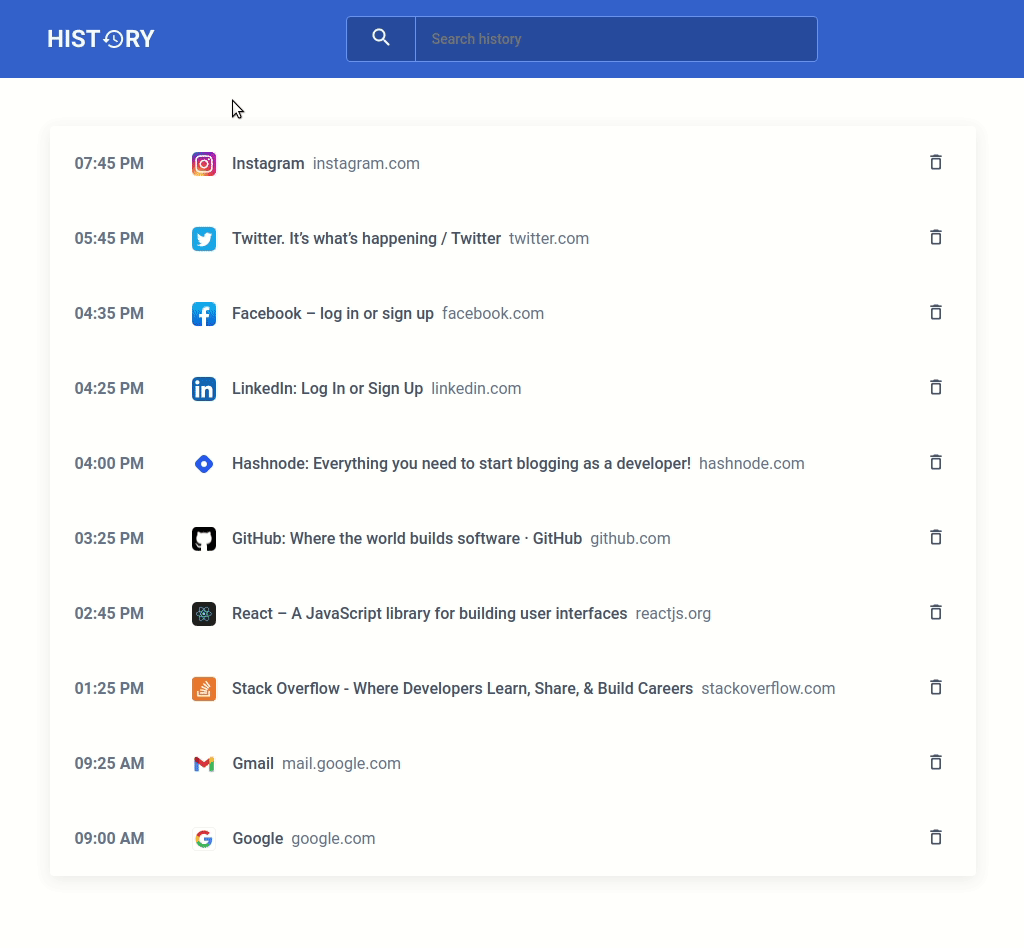The height and width of the screenshot is (948, 1024).
Task: Open the github.com link
Action: tap(630, 538)
